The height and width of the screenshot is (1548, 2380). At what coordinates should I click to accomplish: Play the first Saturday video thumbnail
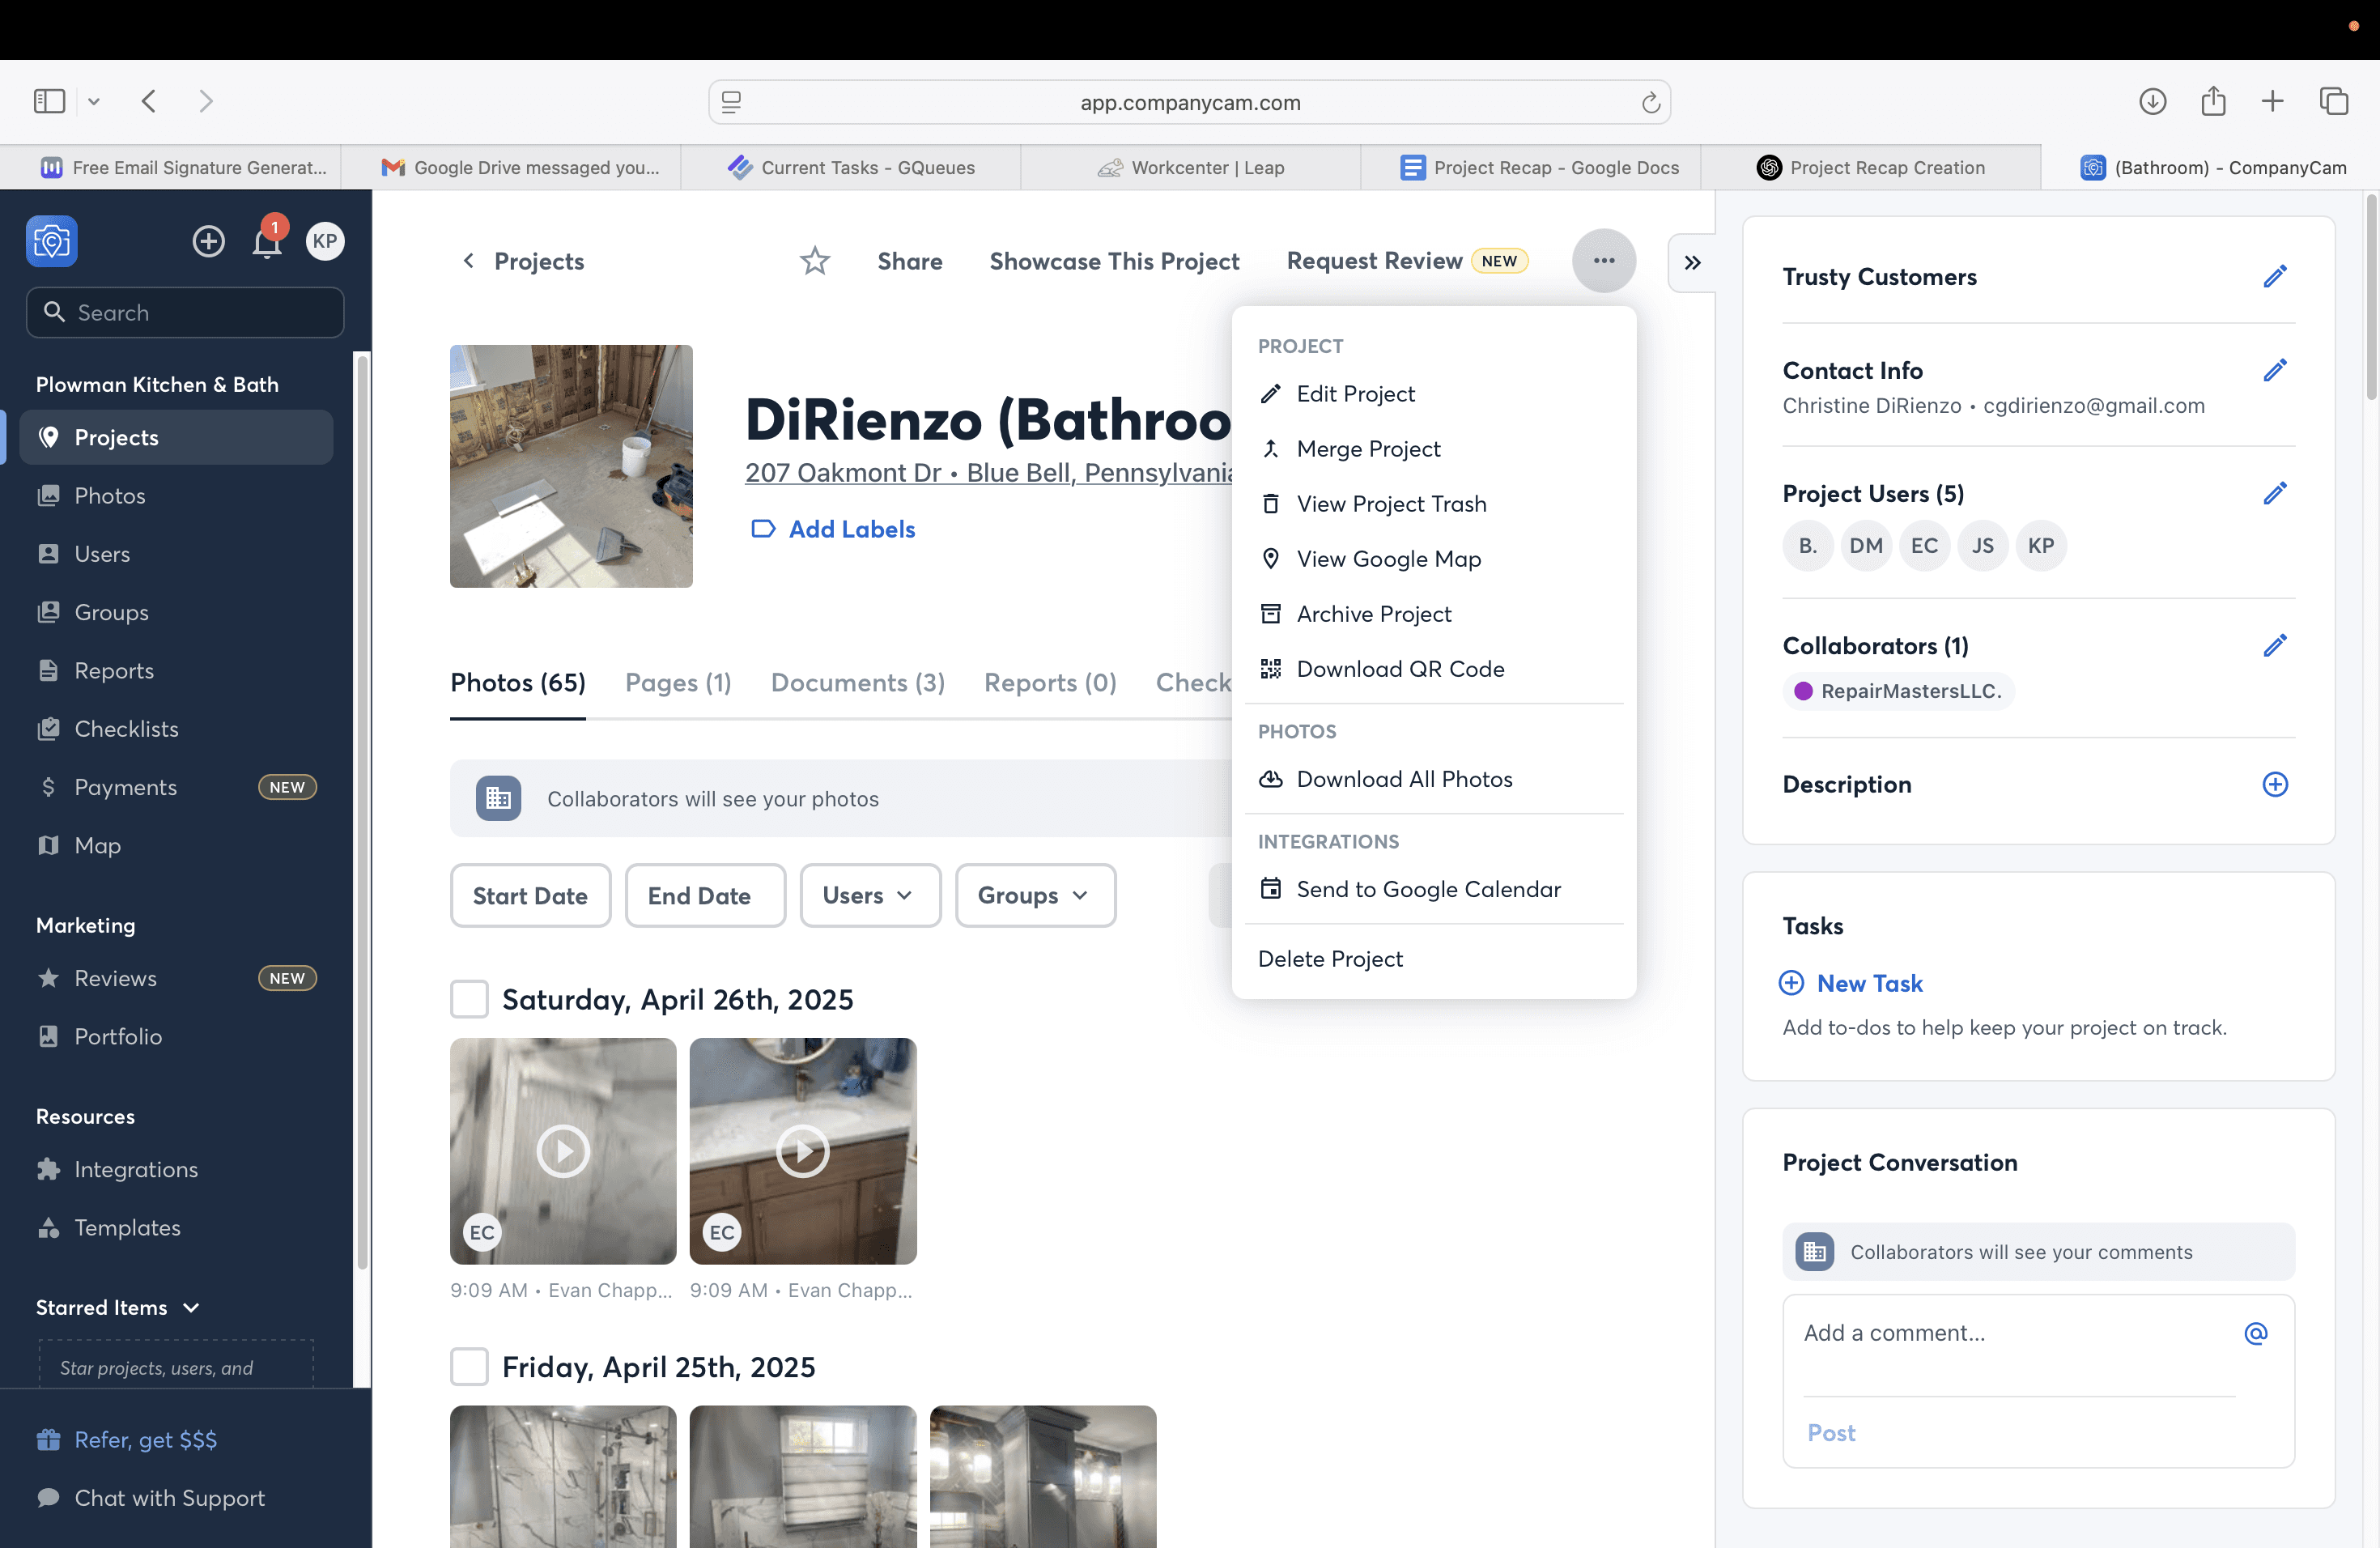(x=563, y=1151)
